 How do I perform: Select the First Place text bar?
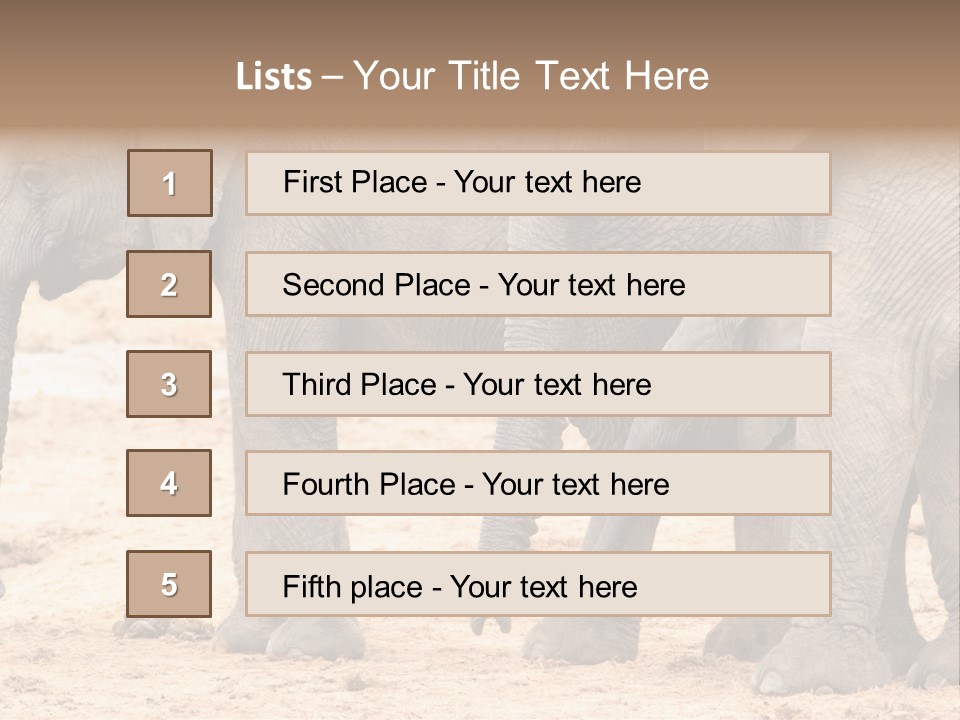538,183
